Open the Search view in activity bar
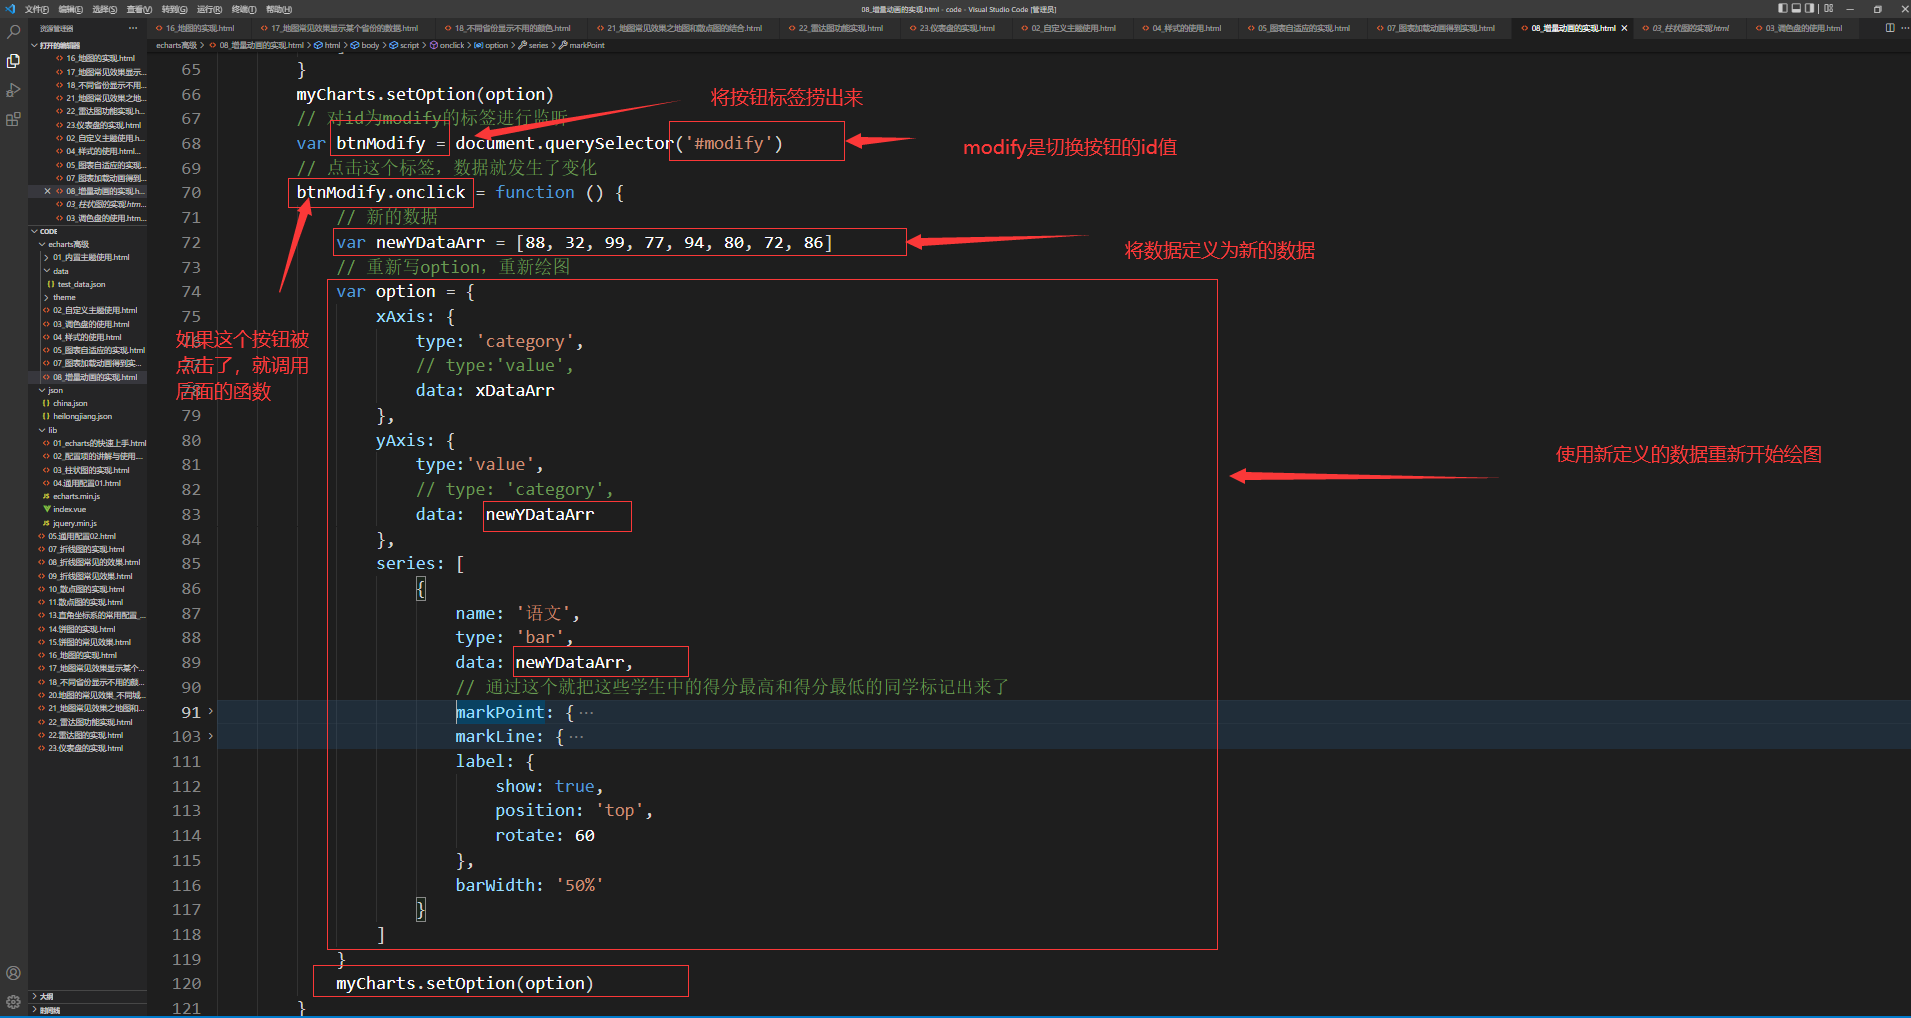The height and width of the screenshot is (1018, 1911). [x=13, y=32]
